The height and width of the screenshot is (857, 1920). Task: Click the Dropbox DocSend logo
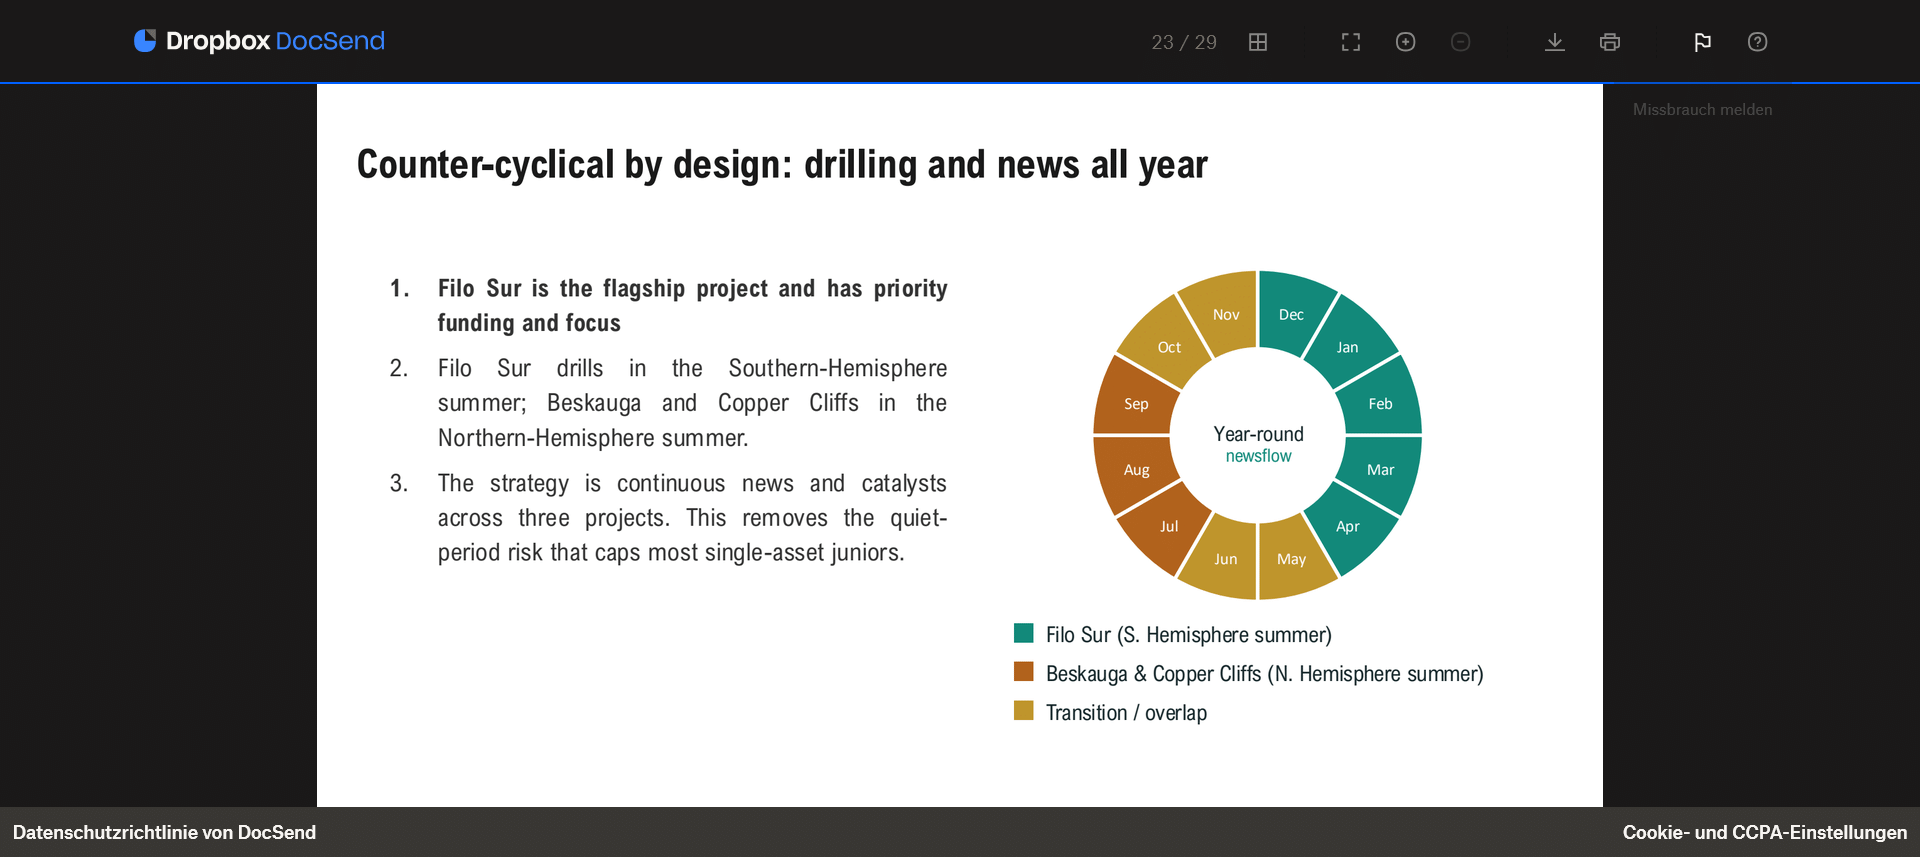259,41
